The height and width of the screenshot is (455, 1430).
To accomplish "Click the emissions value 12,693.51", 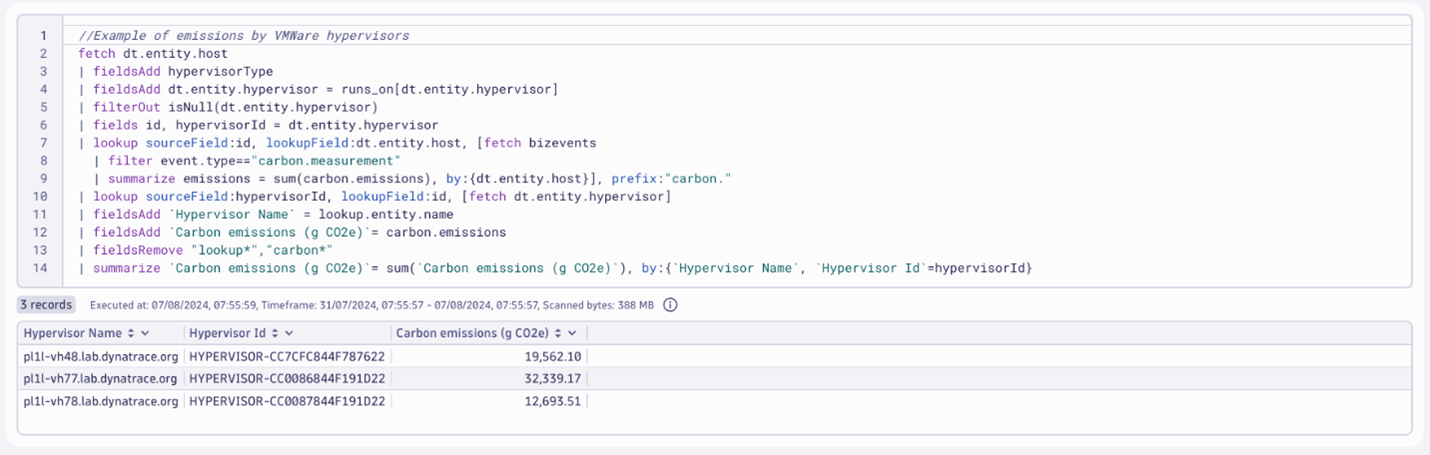I will (551, 401).
